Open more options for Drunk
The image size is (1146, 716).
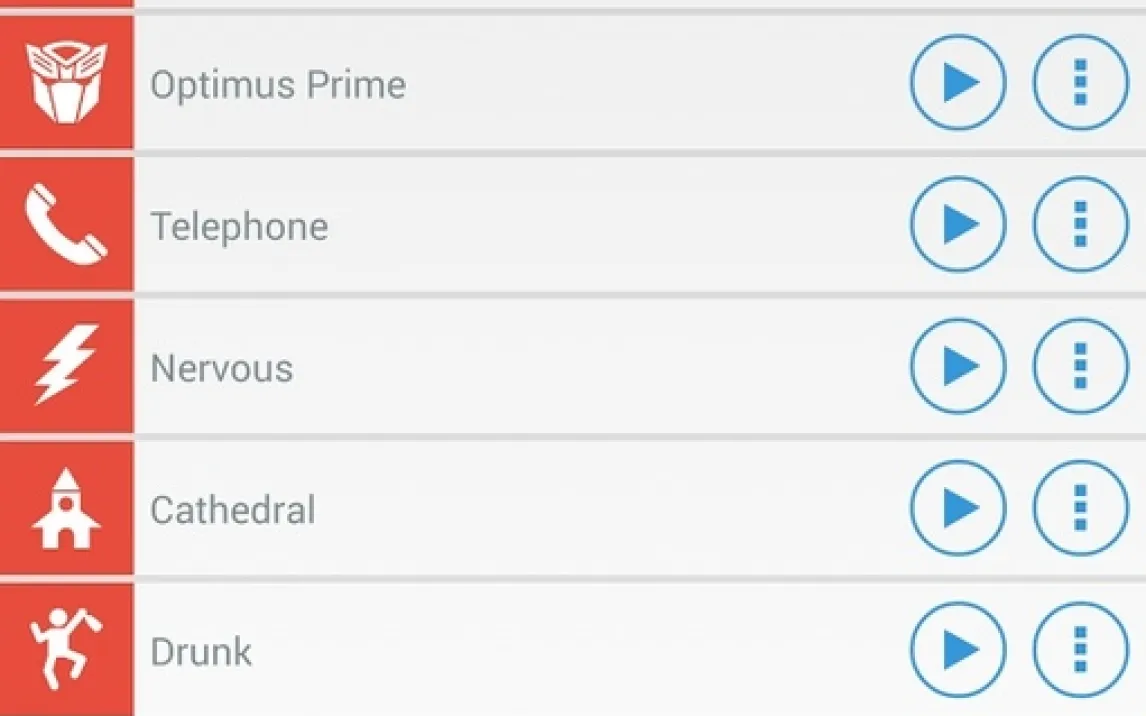pyautogui.click(x=1080, y=651)
